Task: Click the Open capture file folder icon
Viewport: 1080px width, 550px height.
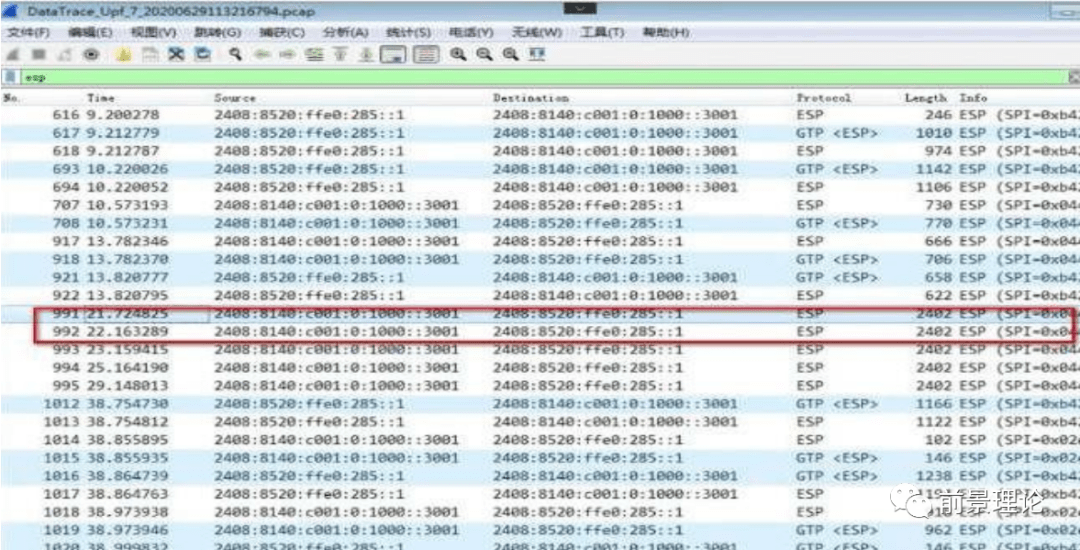Action: tap(124, 55)
